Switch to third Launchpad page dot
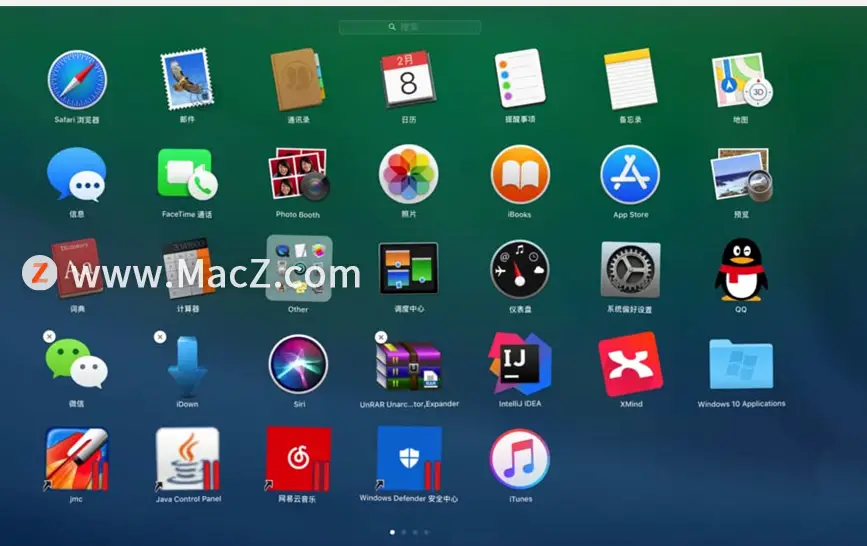The image size is (867, 546). (x=415, y=532)
